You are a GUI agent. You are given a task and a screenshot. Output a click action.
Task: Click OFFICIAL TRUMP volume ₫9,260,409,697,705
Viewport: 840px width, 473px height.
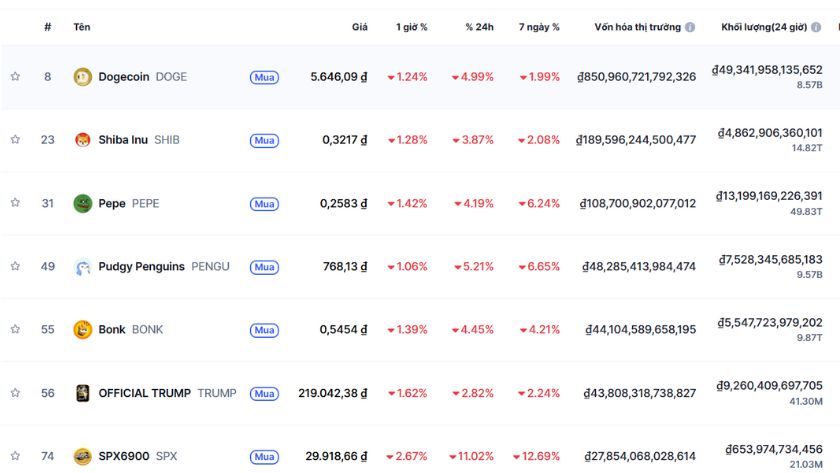769,386
